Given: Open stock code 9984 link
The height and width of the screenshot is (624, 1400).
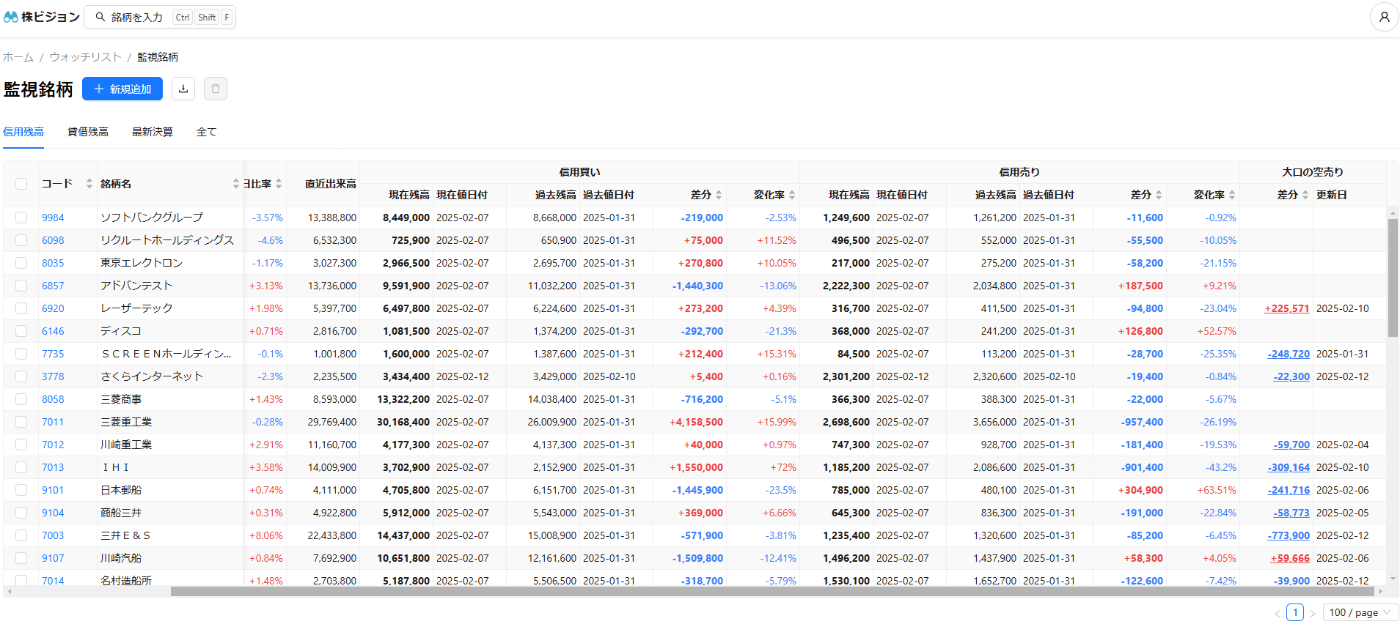Looking at the screenshot, I should (53, 217).
